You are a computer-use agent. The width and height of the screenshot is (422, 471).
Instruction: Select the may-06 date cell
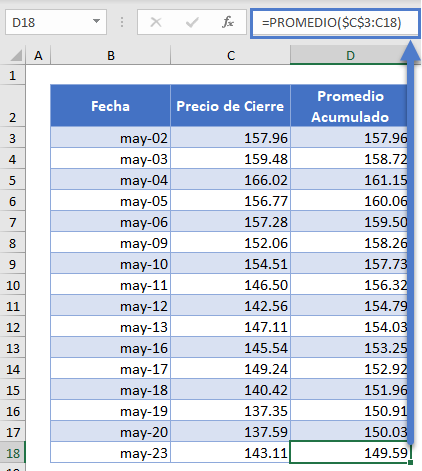coord(110,222)
